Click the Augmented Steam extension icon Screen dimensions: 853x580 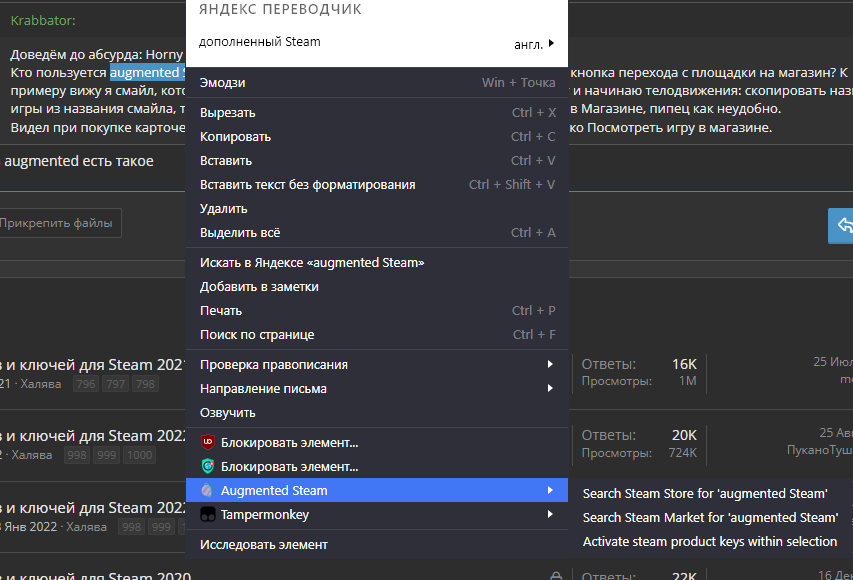coord(207,490)
